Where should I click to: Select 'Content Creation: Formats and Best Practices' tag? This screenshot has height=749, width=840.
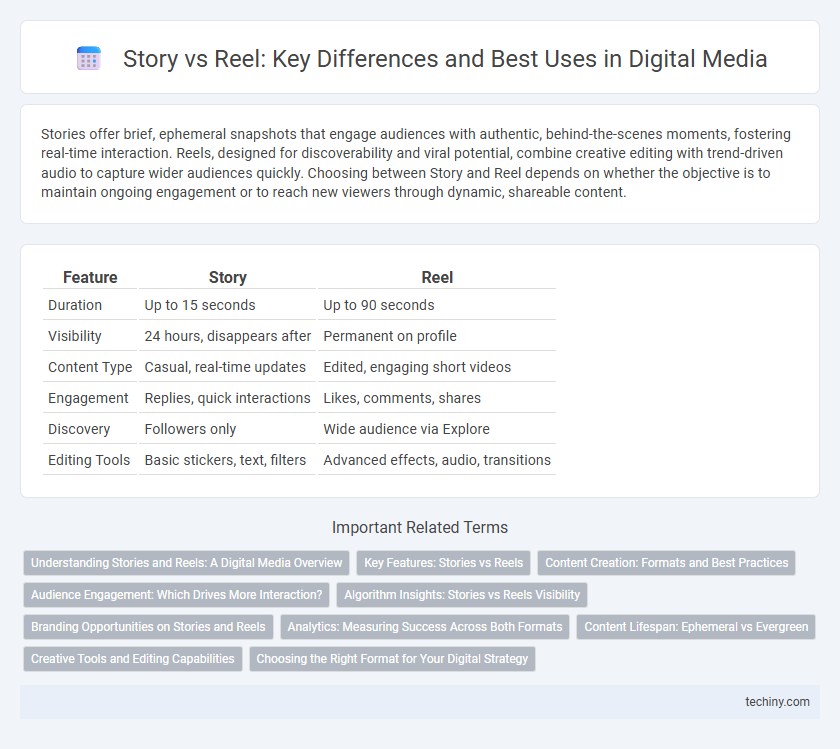pyautogui.click(x=666, y=563)
